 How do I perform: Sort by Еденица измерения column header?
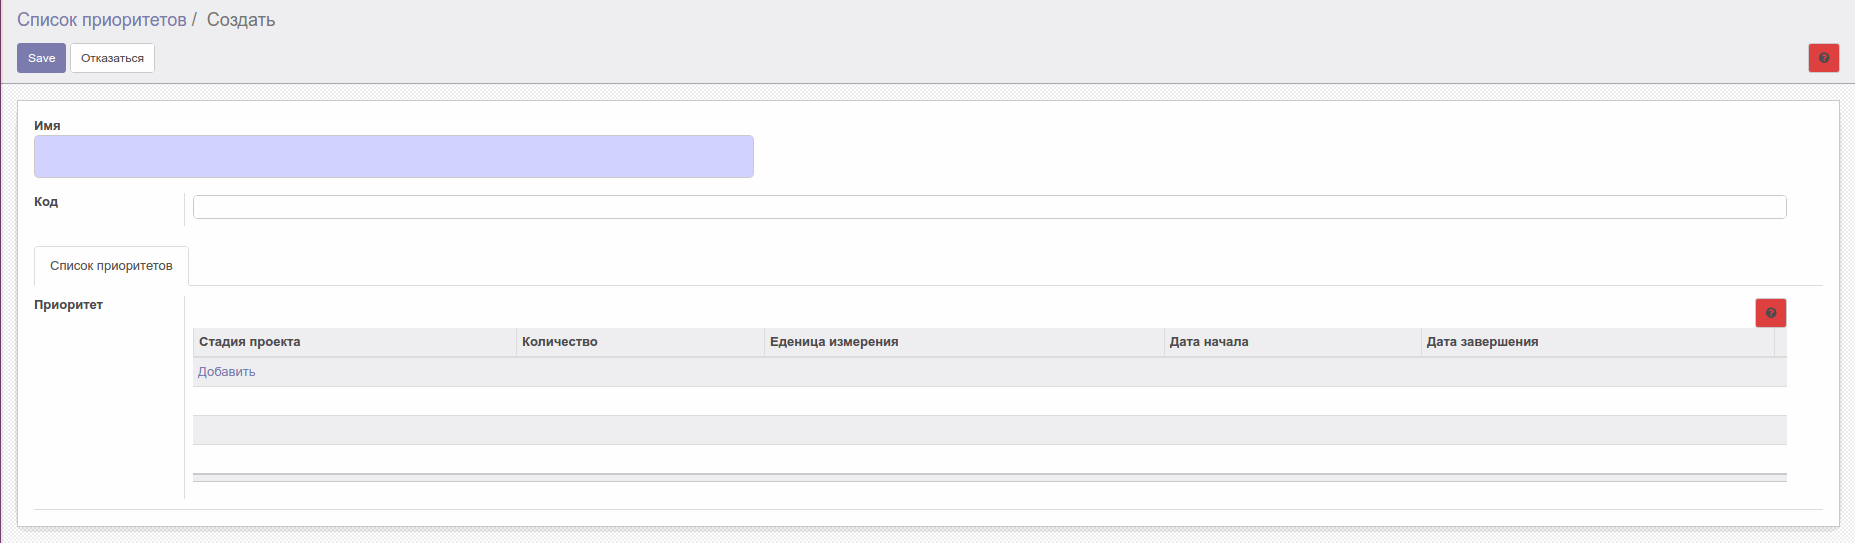964,342
